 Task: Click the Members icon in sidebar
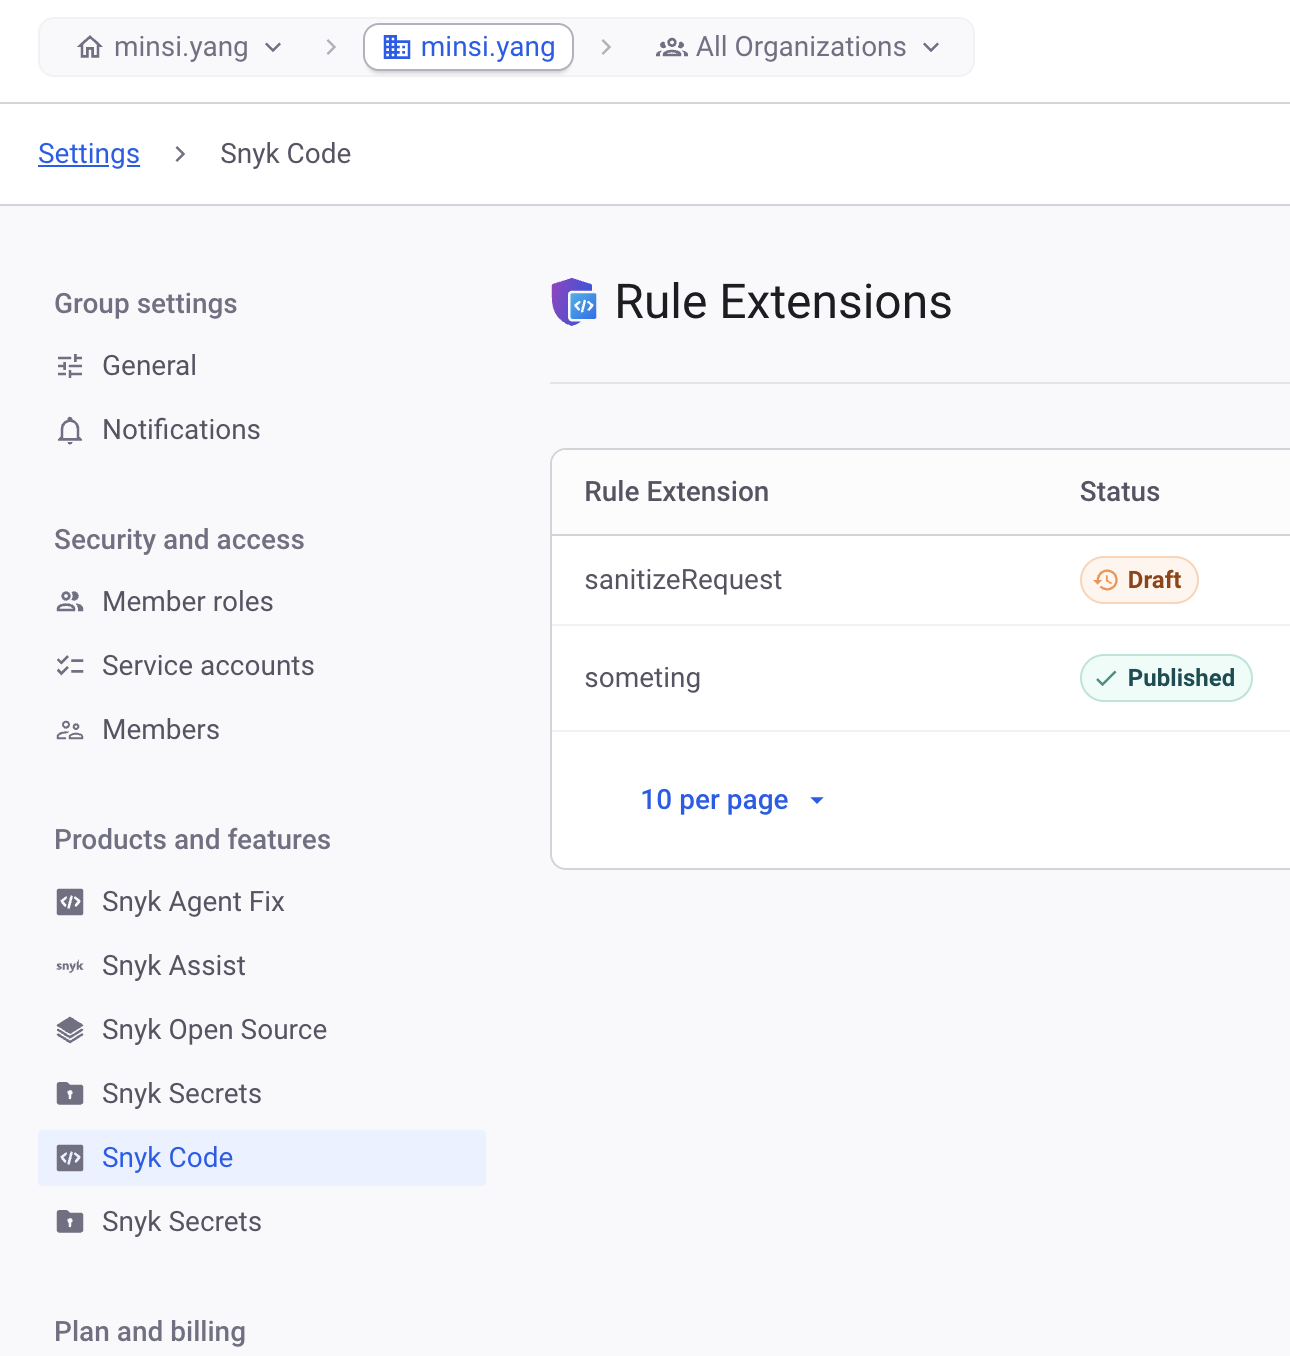(70, 730)
